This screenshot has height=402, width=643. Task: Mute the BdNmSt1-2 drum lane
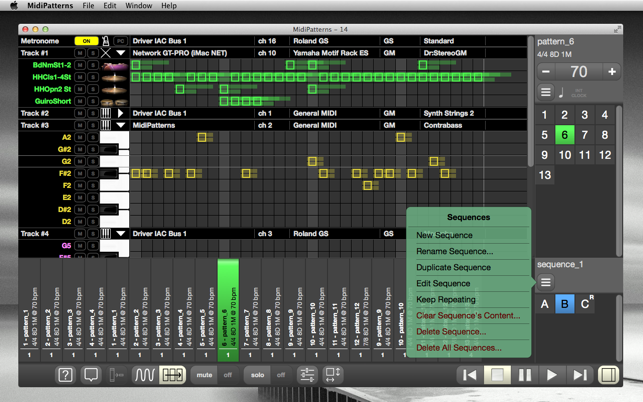[80, 65]
